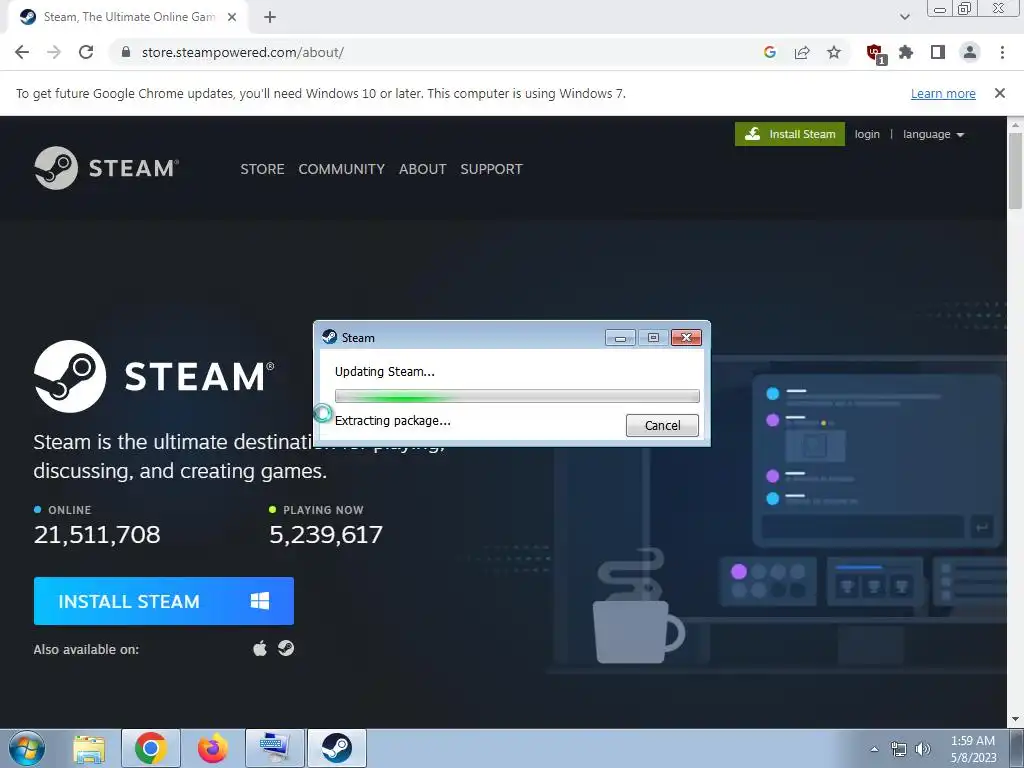Dismiss the Chrome update notification bar

coord(1000,93)
